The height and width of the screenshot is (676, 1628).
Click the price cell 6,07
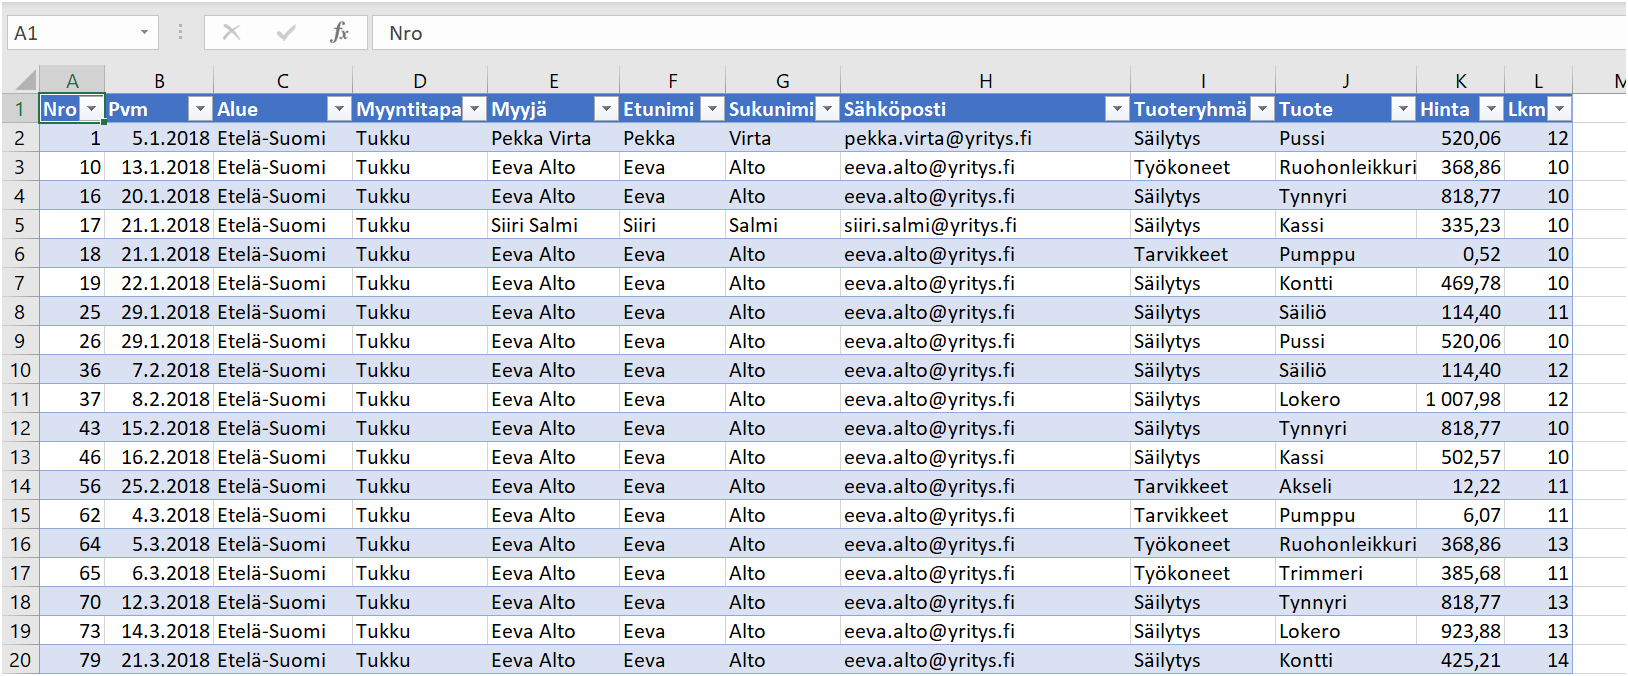point(1460,515)
